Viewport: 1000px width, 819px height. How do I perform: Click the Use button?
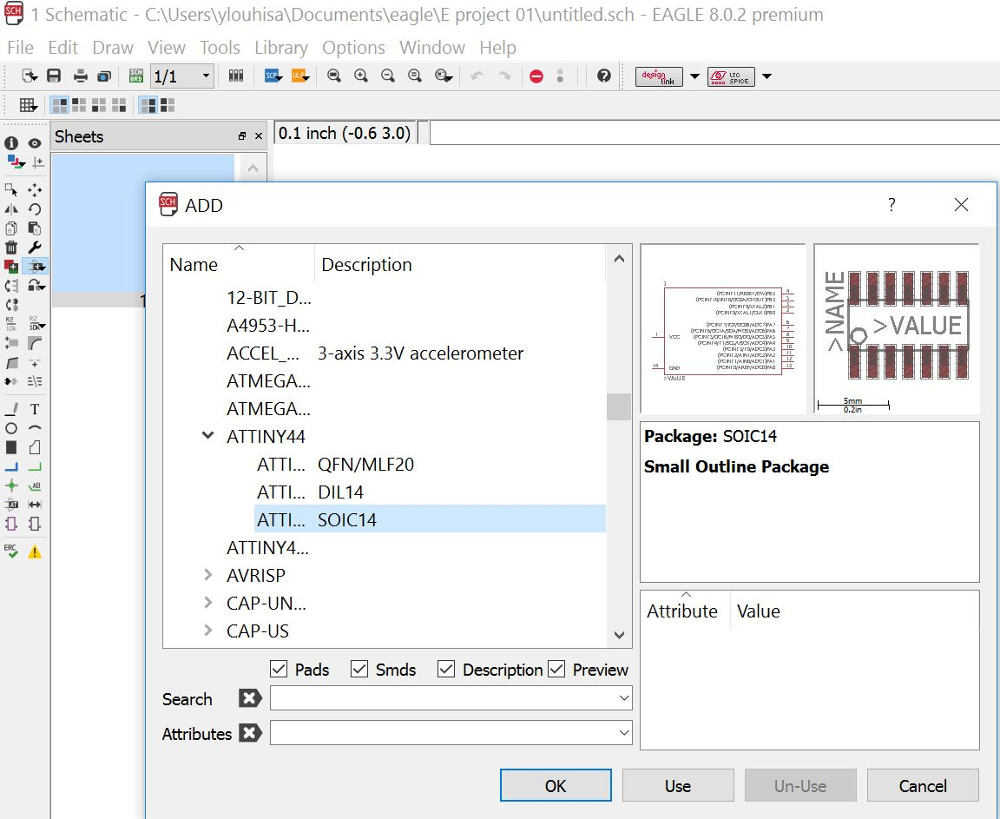pyautogui.click(x=678, y=785)
